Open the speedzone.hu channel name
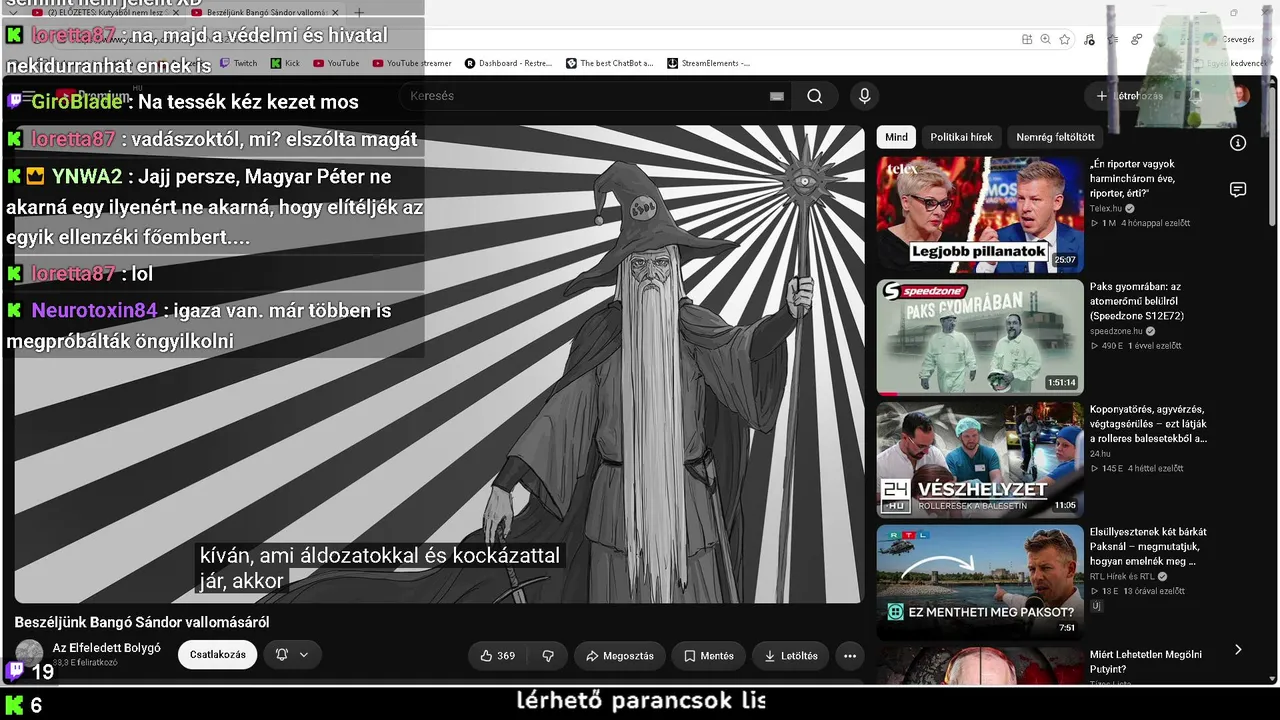The image size is (1280, 720). [1116, 331]
